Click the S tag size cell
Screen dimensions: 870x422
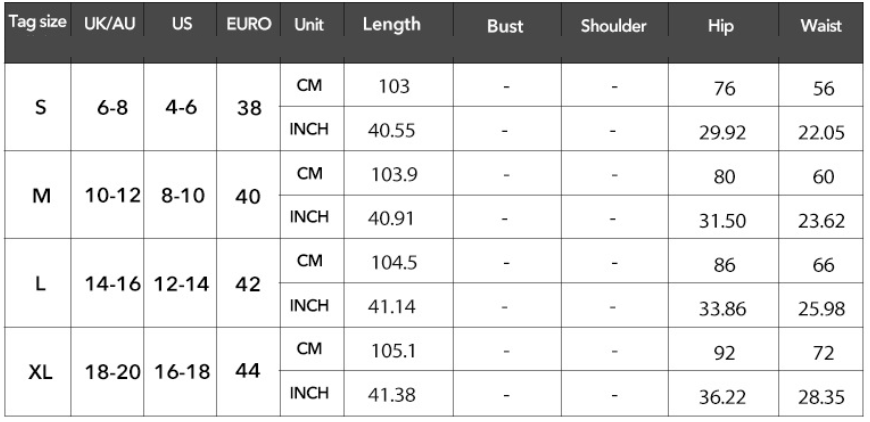coord(41,107)
